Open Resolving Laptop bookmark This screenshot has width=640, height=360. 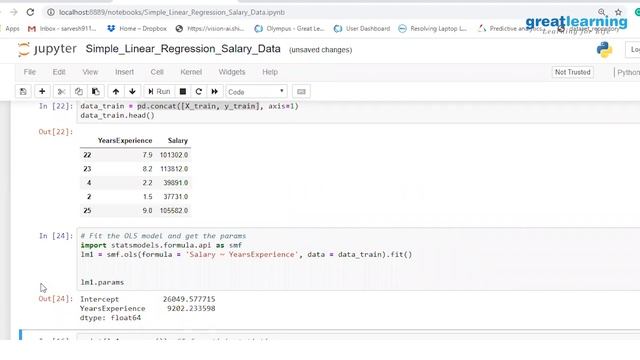tap(432, 29)
